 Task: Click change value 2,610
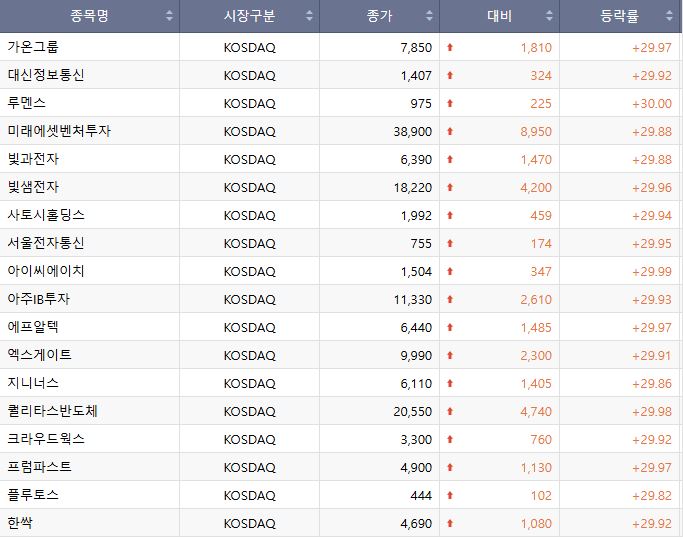click(x=536, y=300)
